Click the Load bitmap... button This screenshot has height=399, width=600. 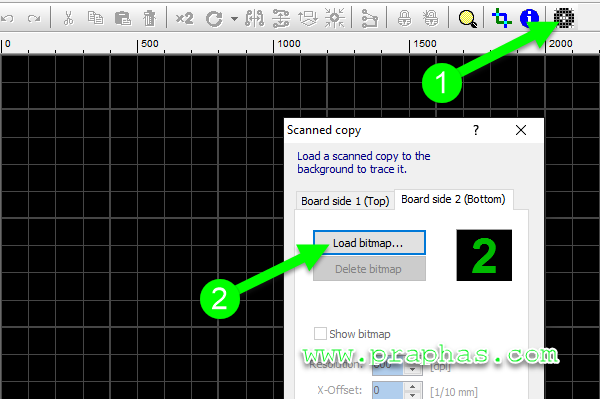(x=369, y=243)
